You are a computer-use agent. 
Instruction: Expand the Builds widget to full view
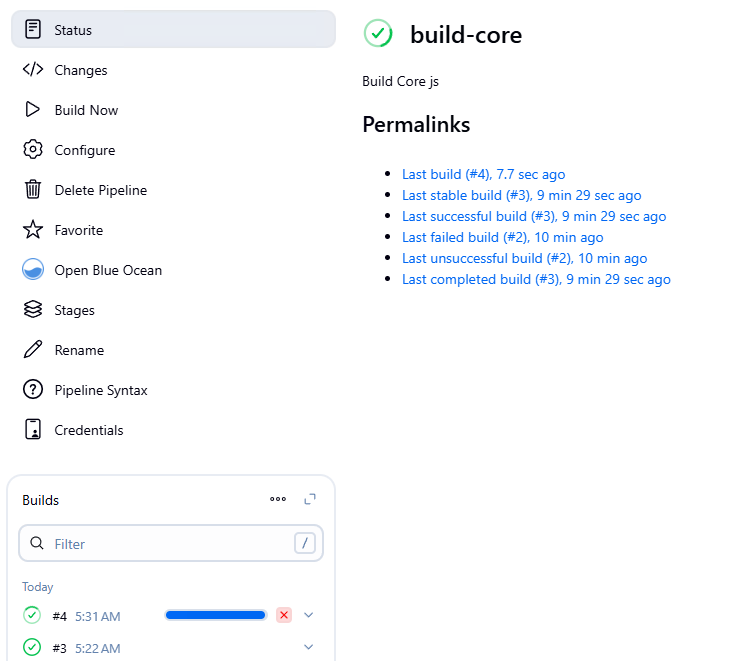click(310, 499)
